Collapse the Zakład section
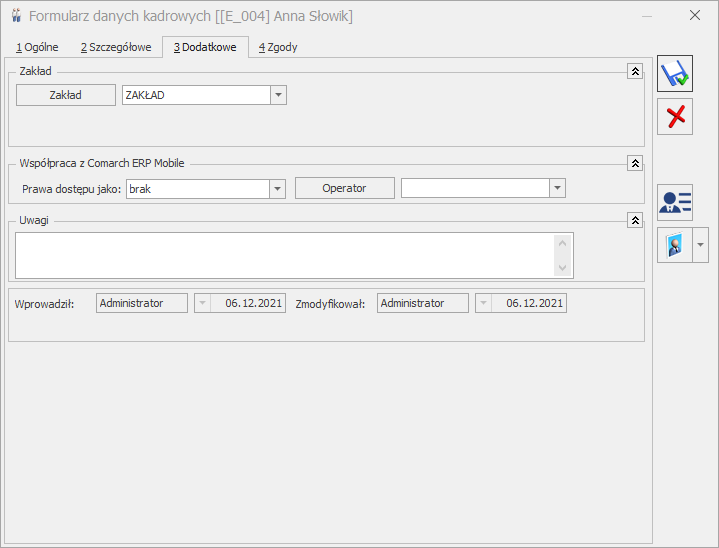This screenshot has width=719, height=548. point(635,71)
